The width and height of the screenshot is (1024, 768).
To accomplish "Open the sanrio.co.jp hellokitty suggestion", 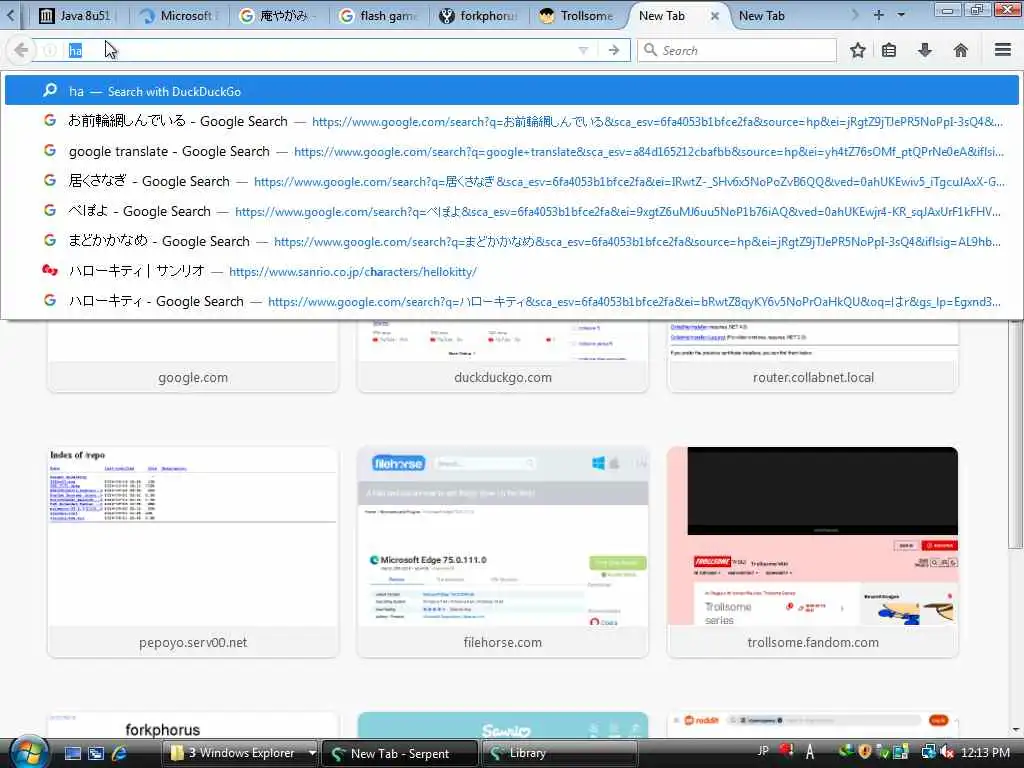I will tap(511, 271).
